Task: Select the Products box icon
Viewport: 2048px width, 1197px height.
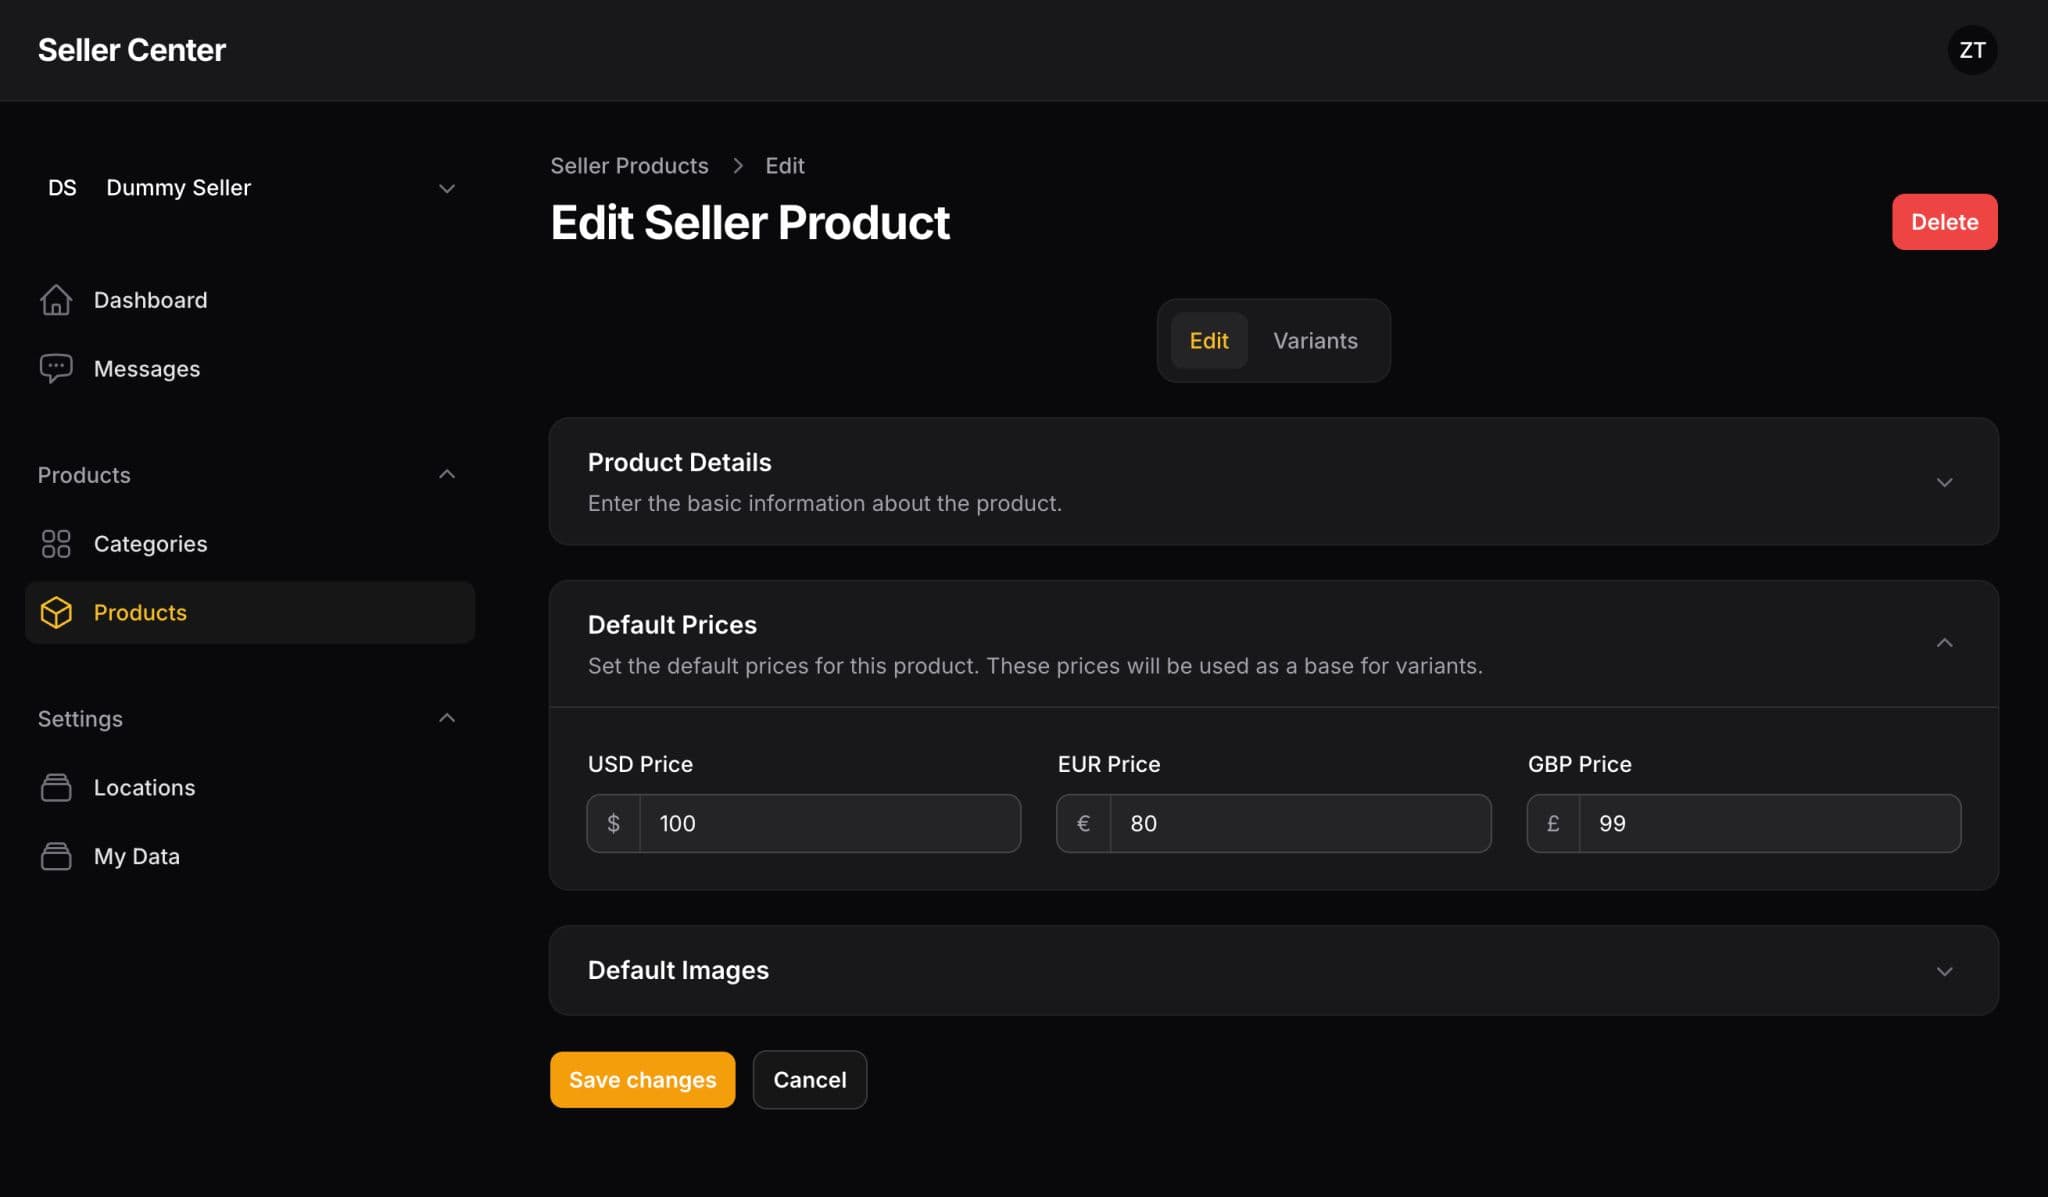Action: [56, 612]
